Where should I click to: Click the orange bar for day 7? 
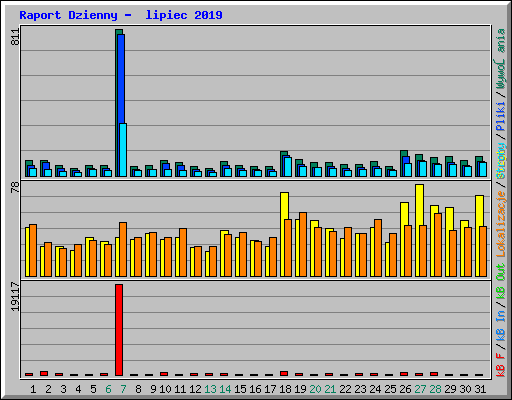(x=123, y=249)
